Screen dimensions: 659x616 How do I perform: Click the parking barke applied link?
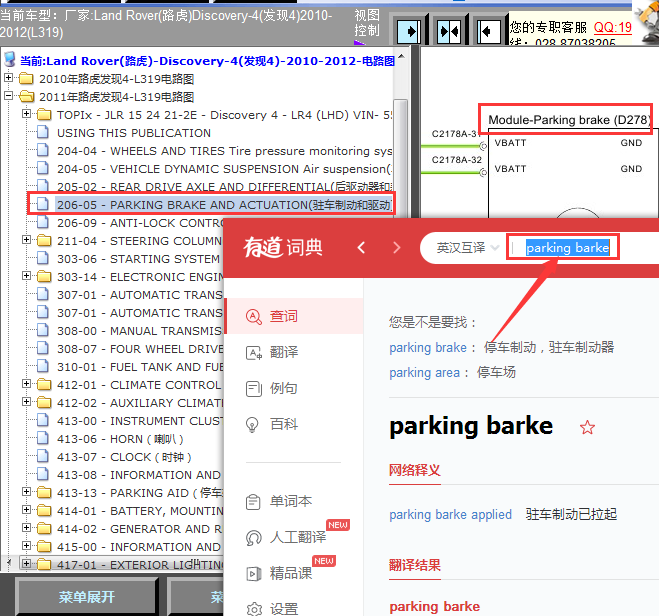pos(451,515)
